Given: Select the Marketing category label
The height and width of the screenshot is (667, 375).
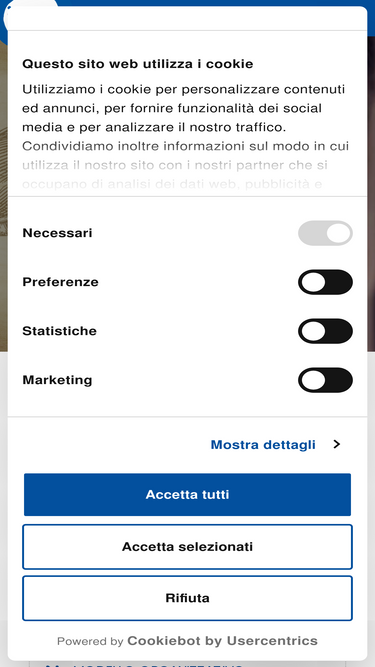Looking at the screenshot, I should (57, 380).
